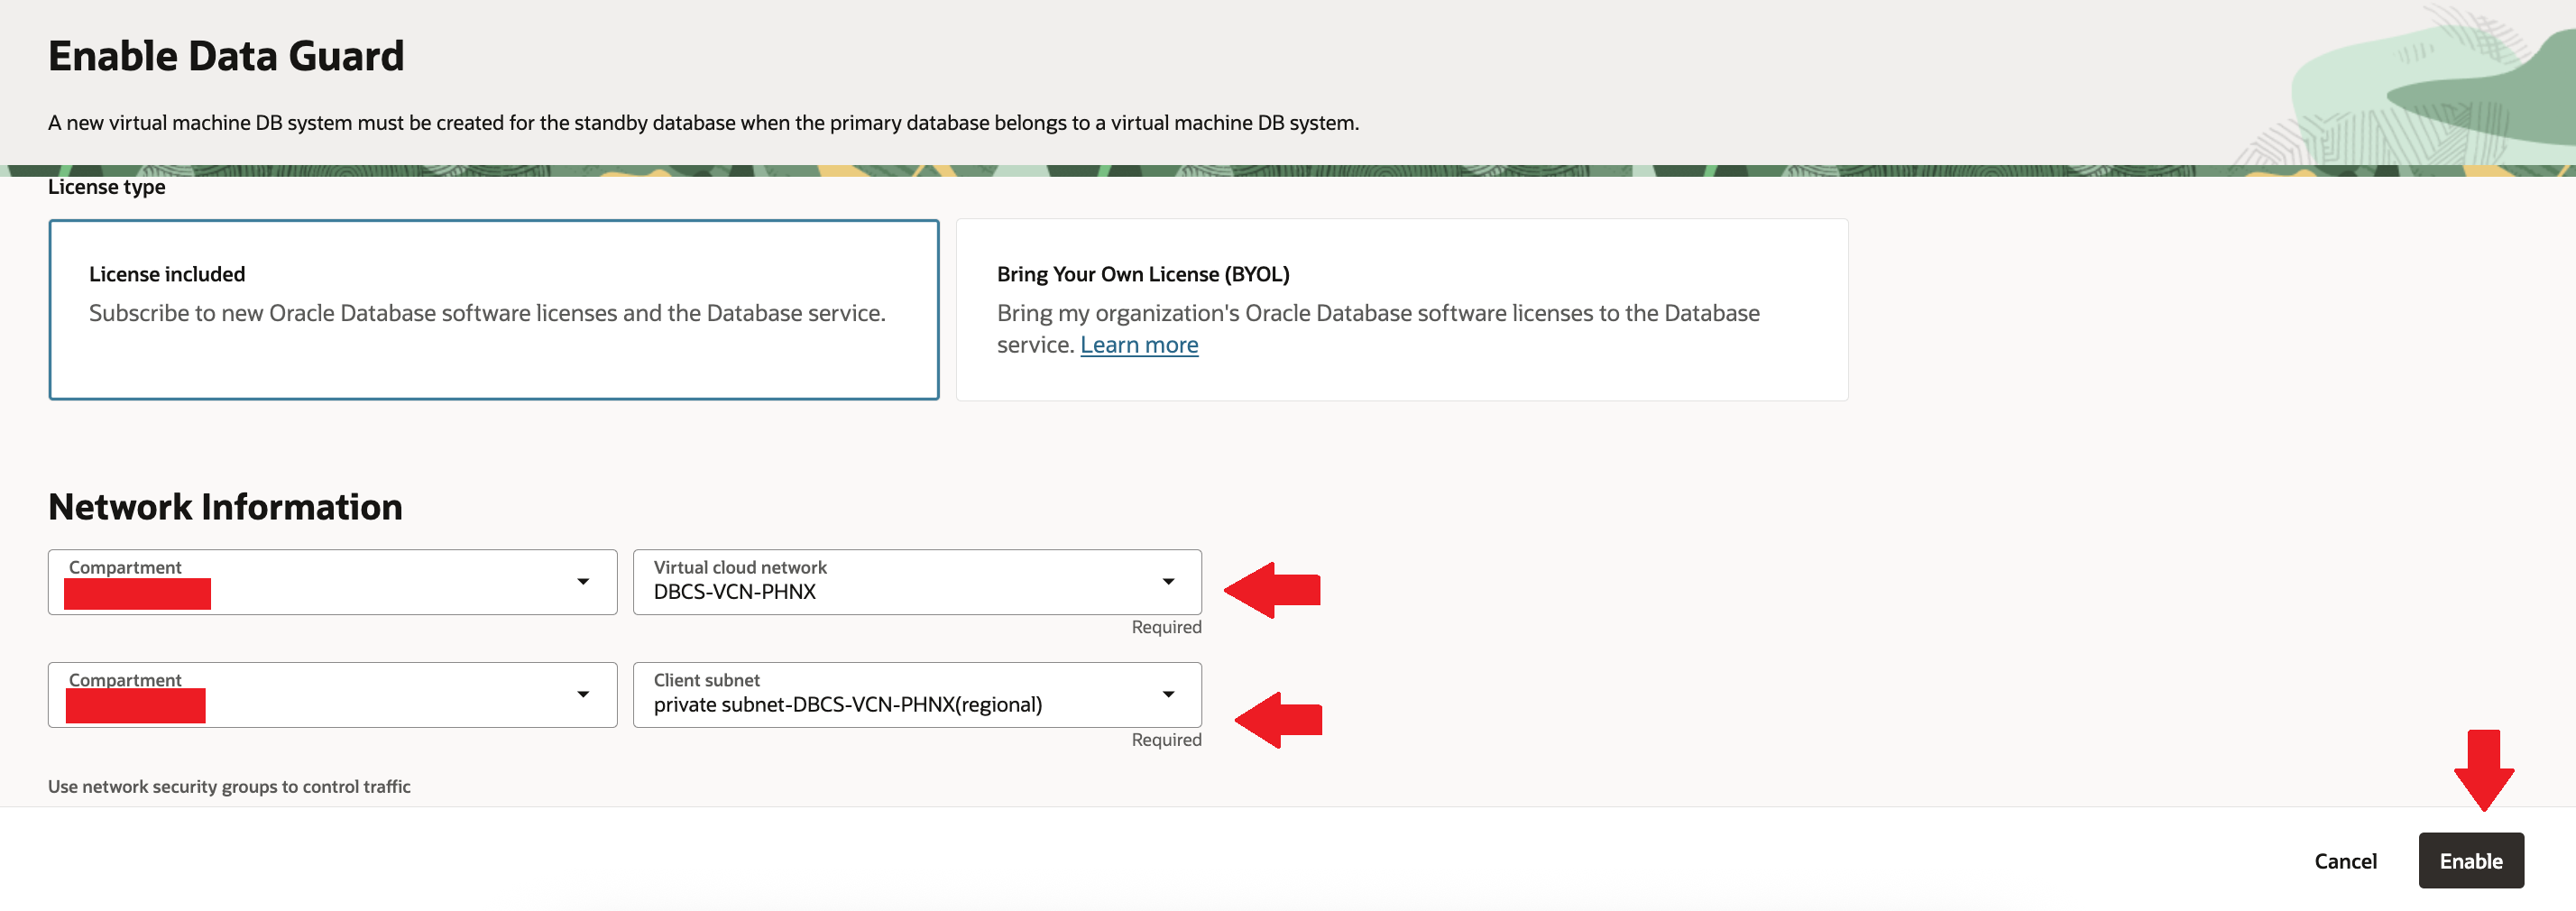Click red arrow pointing at Client subnet
Screen dimensions: 2576x911
[x=1278, y=720]
